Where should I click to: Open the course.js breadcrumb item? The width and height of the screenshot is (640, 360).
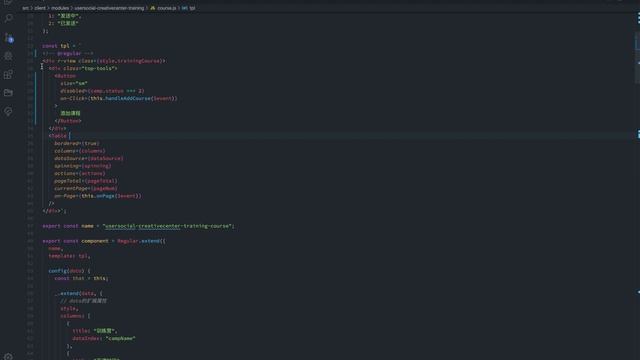[x=167, y=8]
